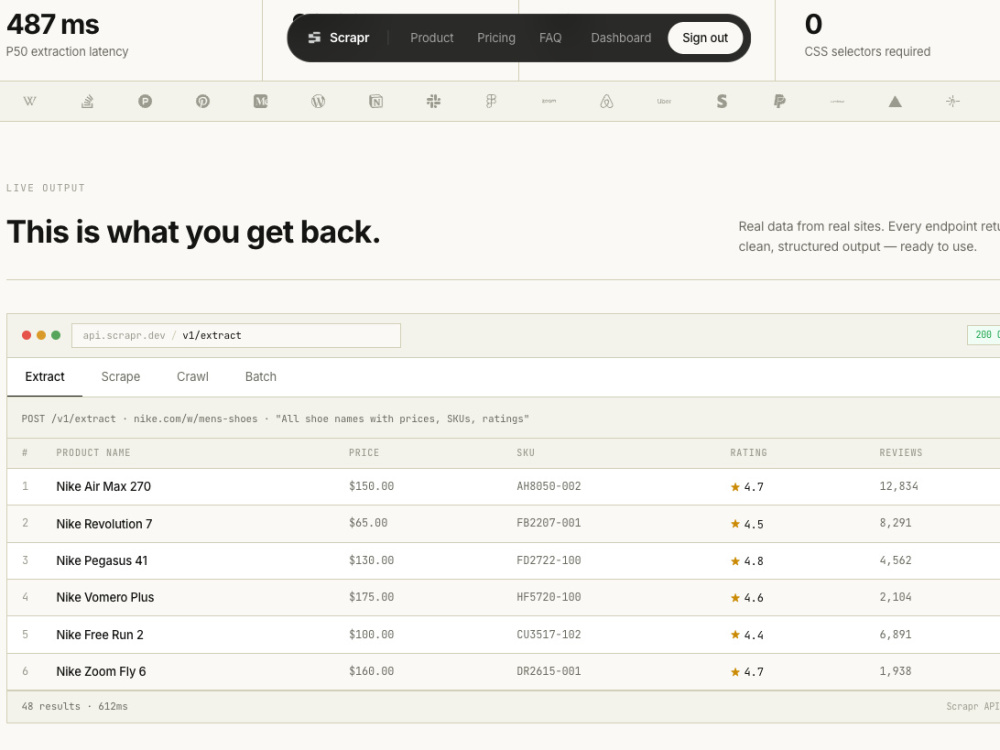Click SKU FD2722-100

tap(548, 561)
